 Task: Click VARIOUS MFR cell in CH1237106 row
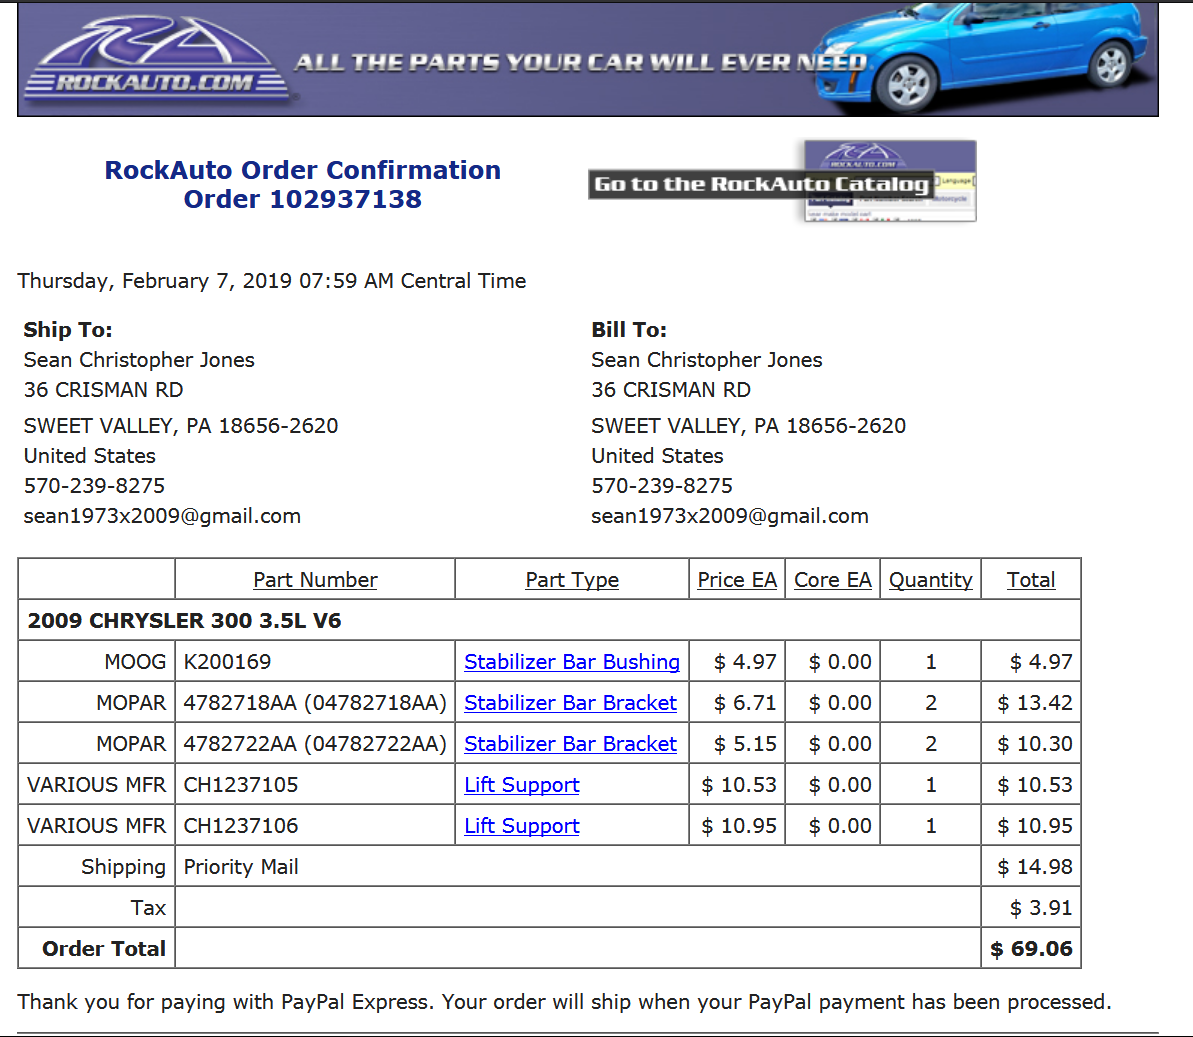(x=96, y=826)
